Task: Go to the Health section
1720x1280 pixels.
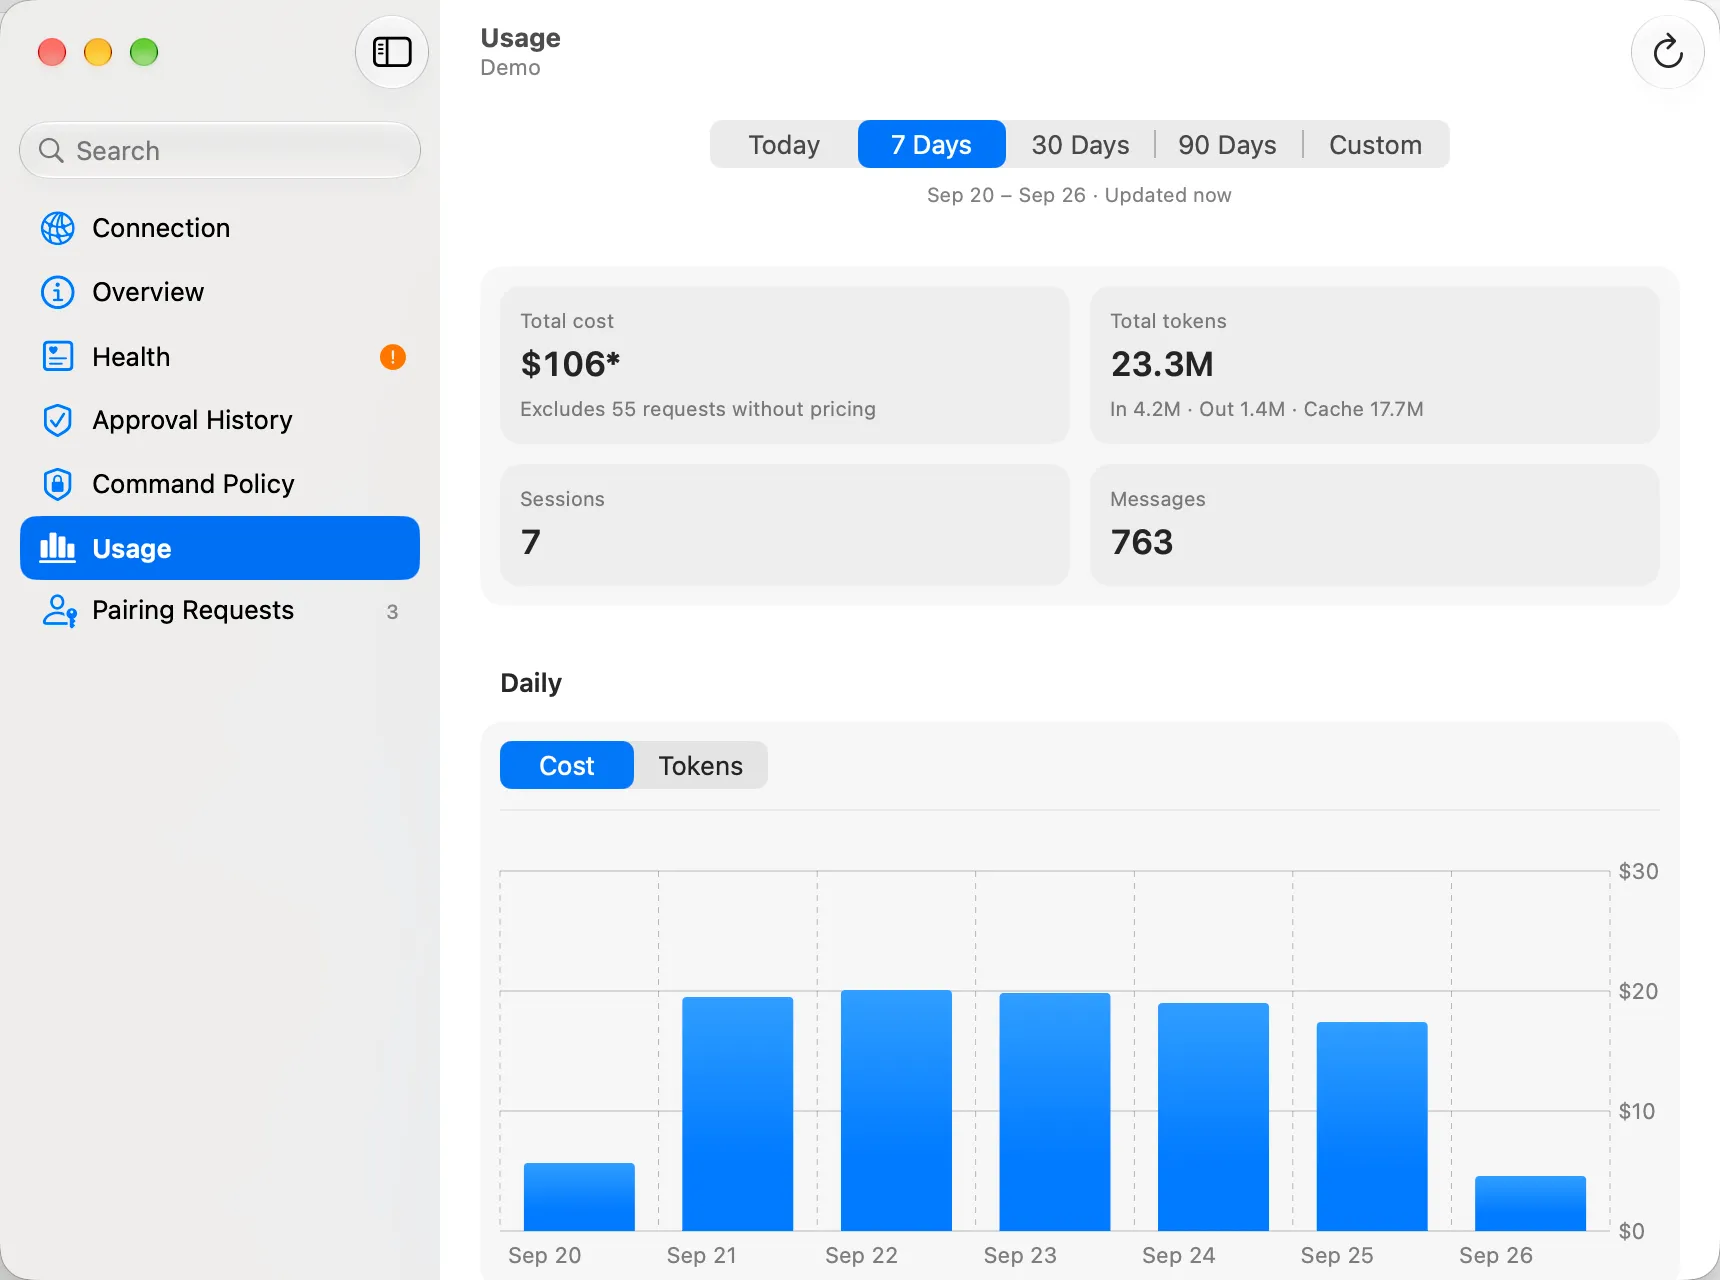Action: coord(220,356)
